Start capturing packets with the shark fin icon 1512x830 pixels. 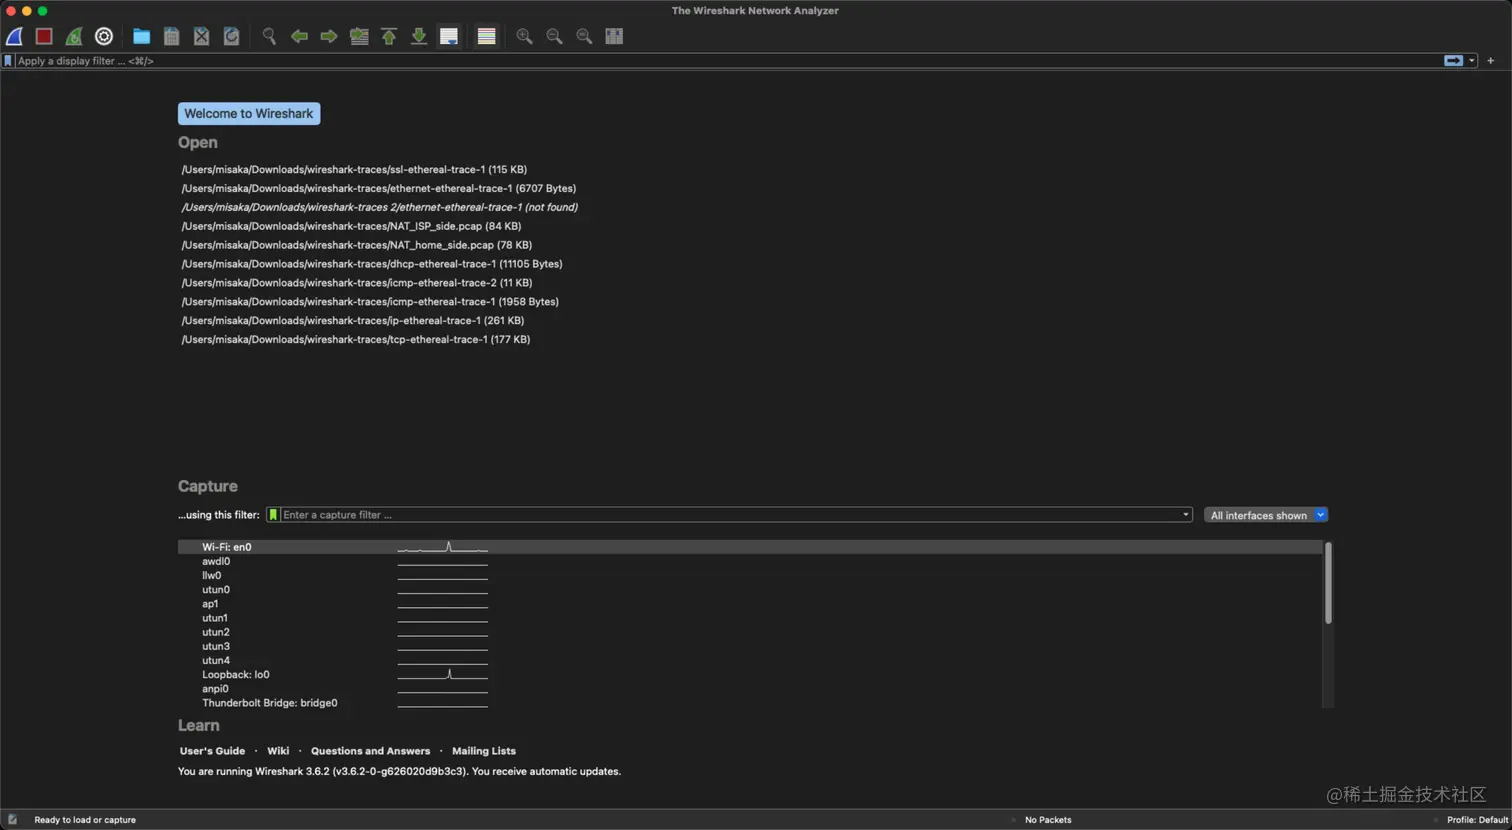tap(15, 36)
